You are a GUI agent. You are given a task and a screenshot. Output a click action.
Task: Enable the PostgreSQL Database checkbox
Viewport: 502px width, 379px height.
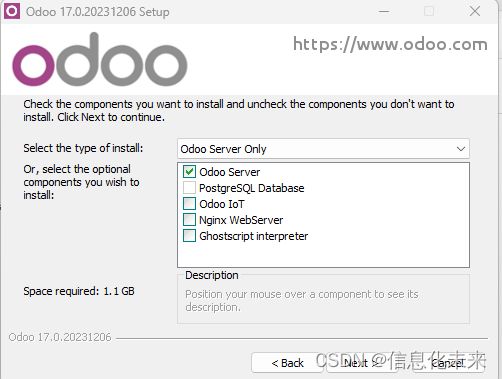[189, 188]
